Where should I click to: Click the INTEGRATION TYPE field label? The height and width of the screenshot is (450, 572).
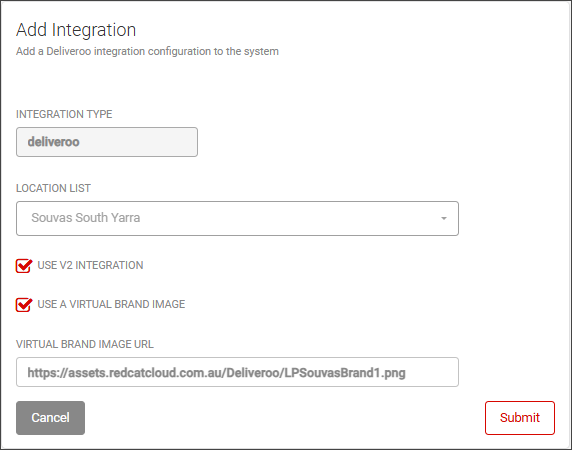pos(64,114)
